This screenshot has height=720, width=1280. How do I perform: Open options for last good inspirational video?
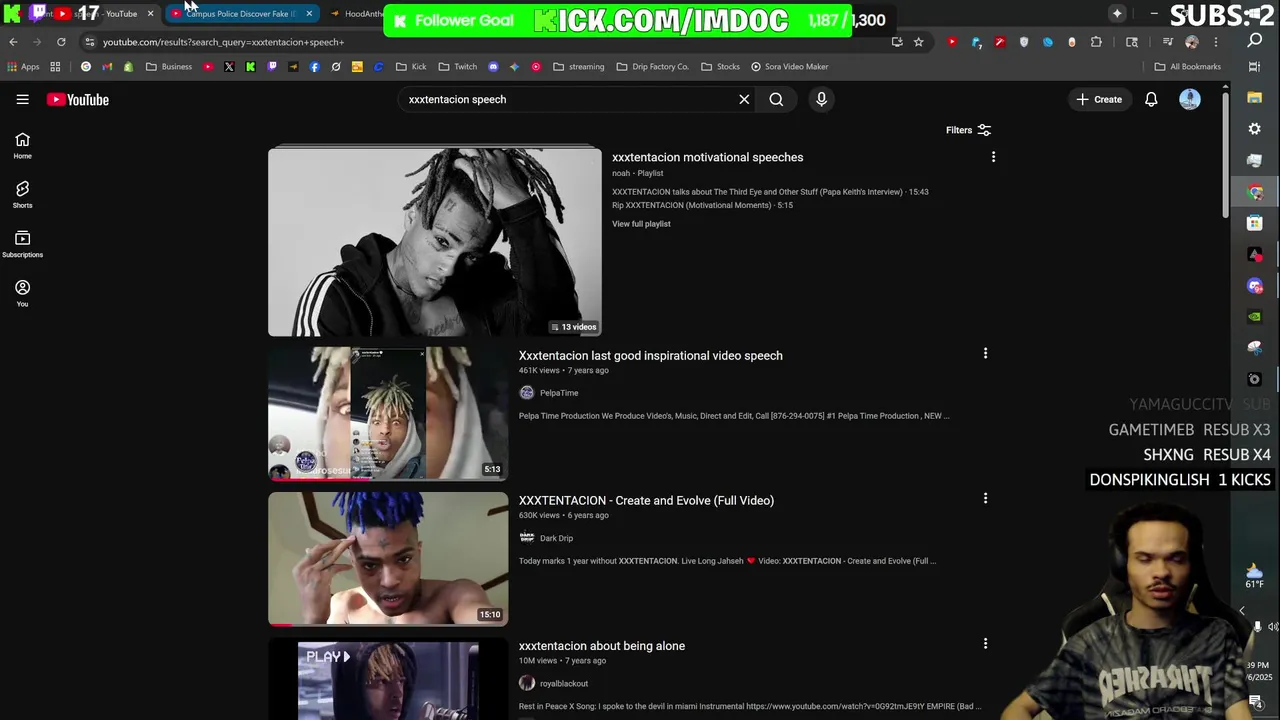pyautogui.click(x=985, y=353)
